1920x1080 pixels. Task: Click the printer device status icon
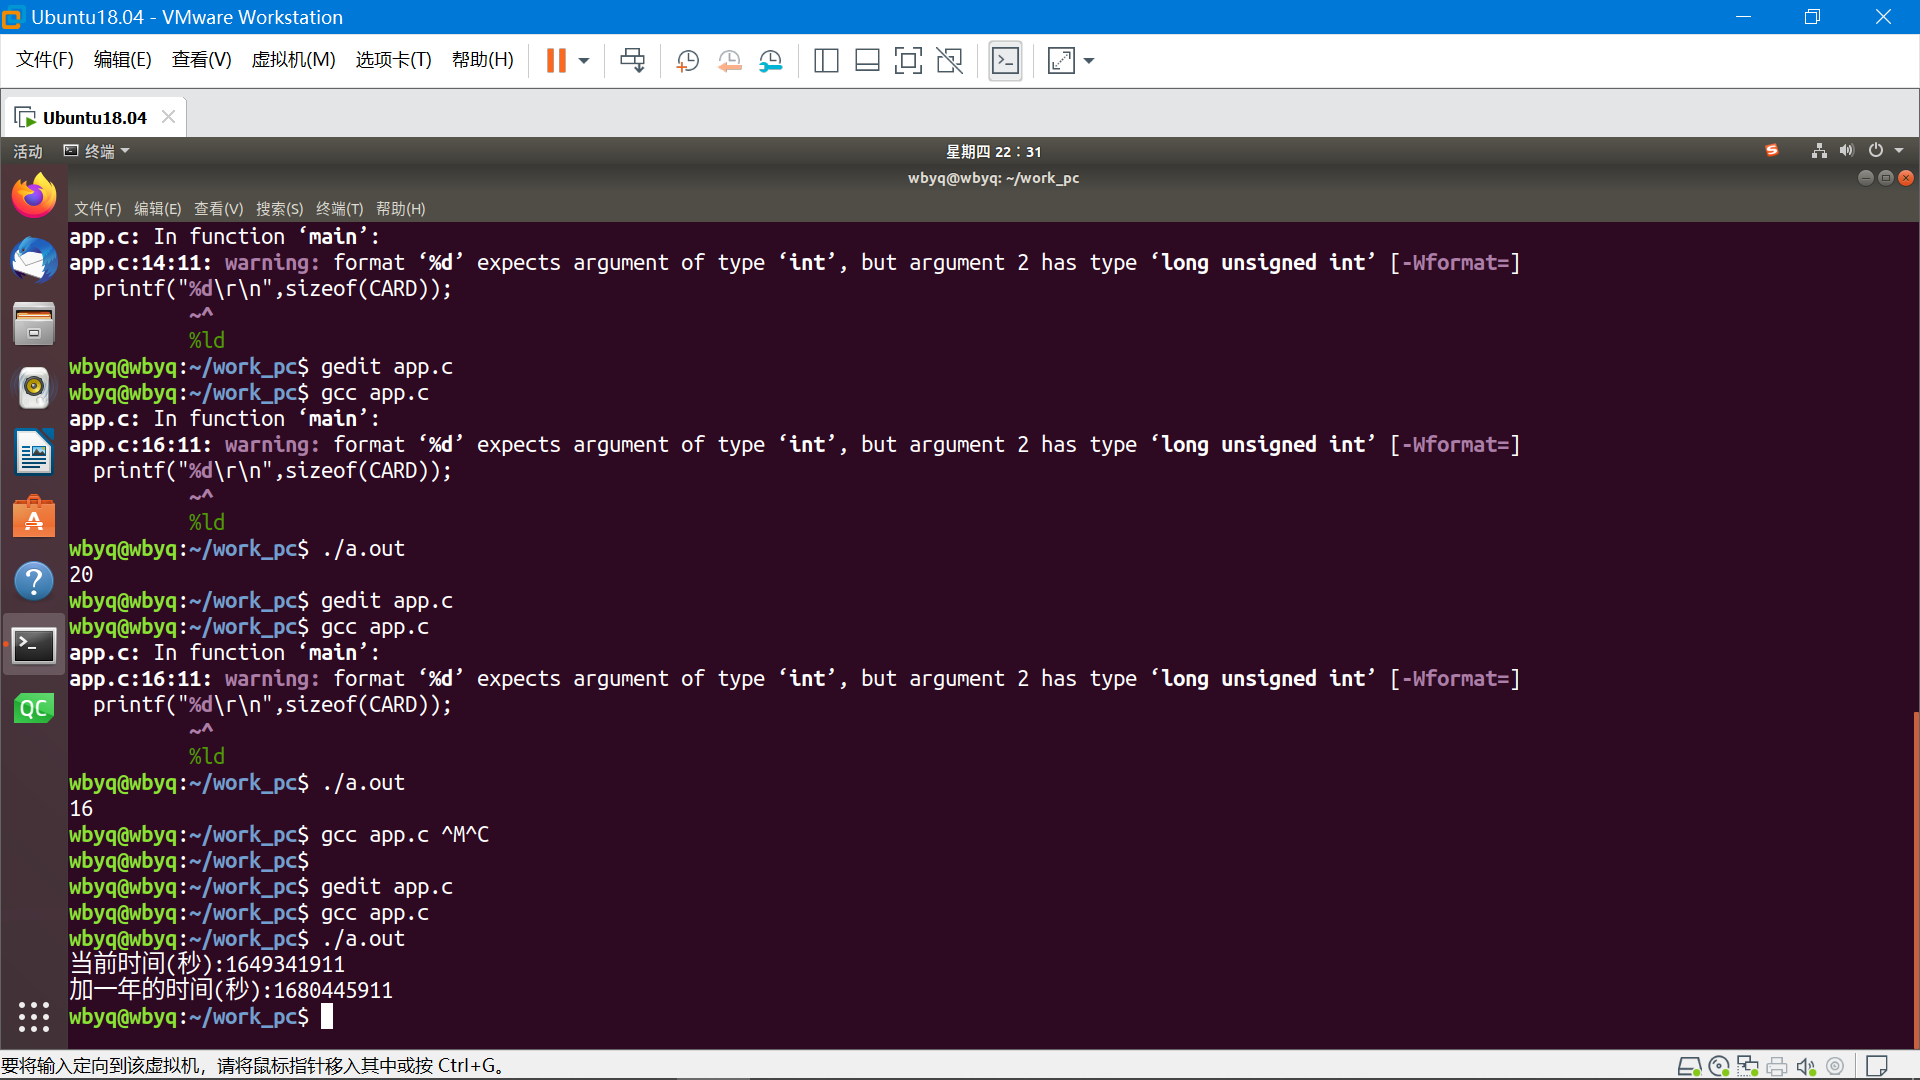click(1777, 1066)
